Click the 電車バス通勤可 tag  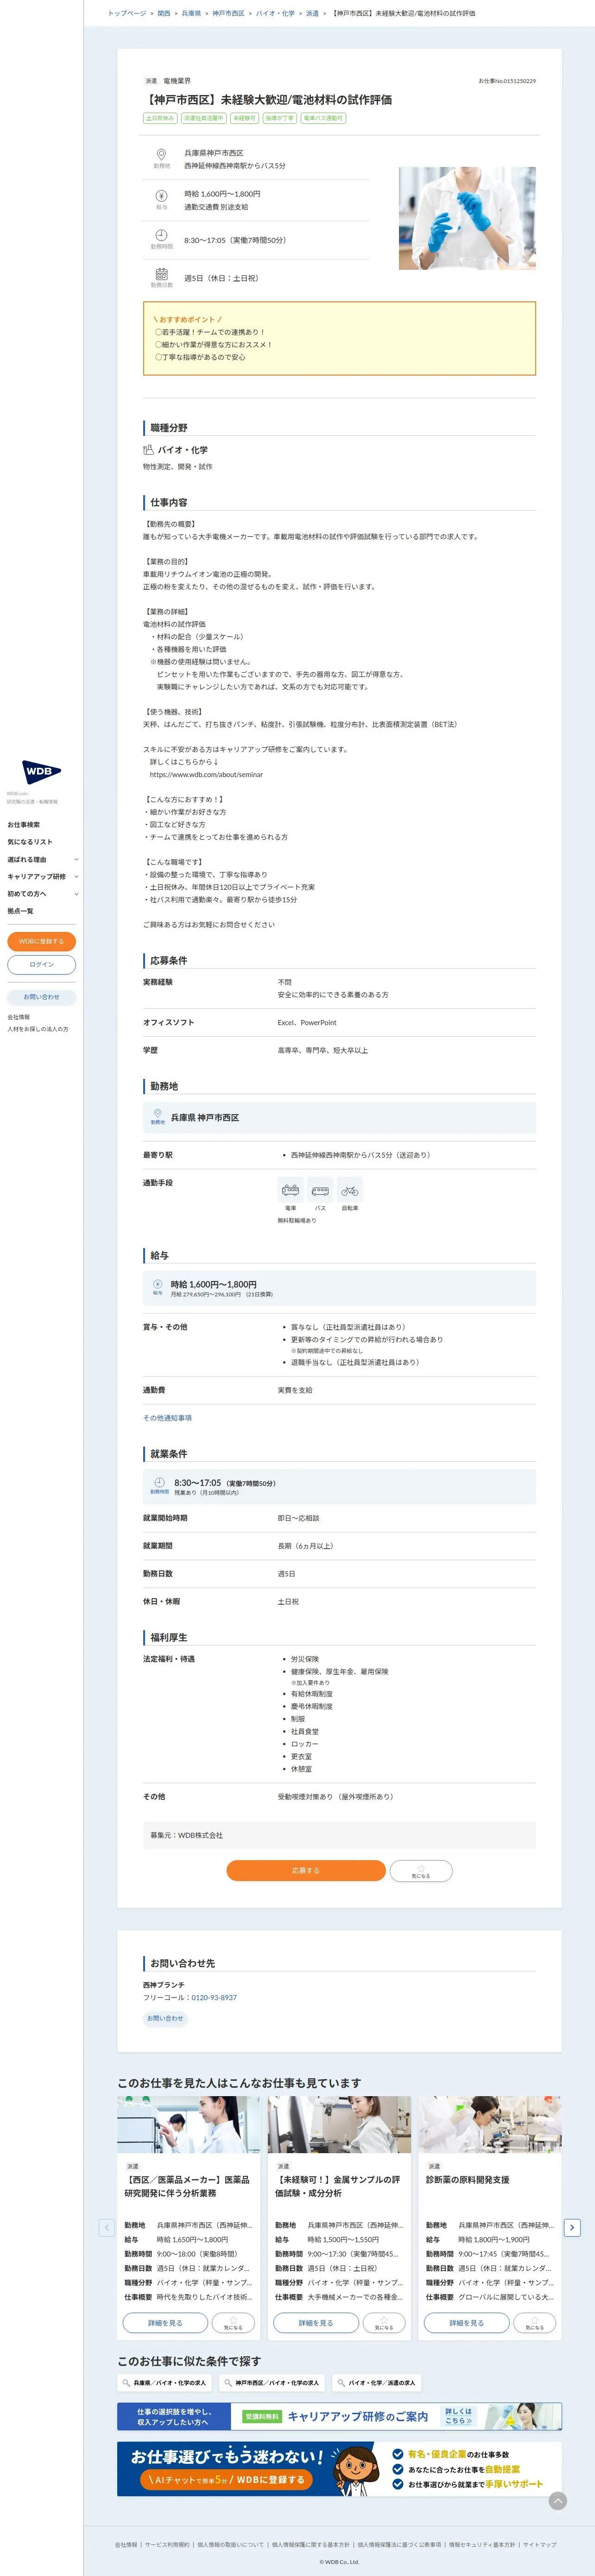click(323, 118)
